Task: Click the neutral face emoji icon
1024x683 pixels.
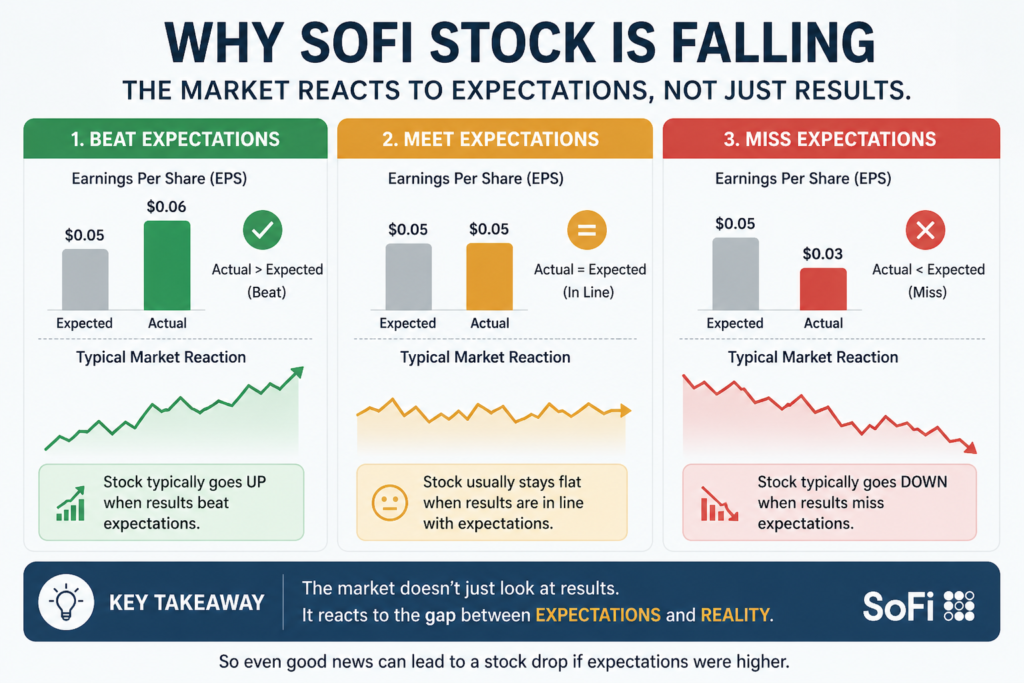Action: click(x=390, y=503)
